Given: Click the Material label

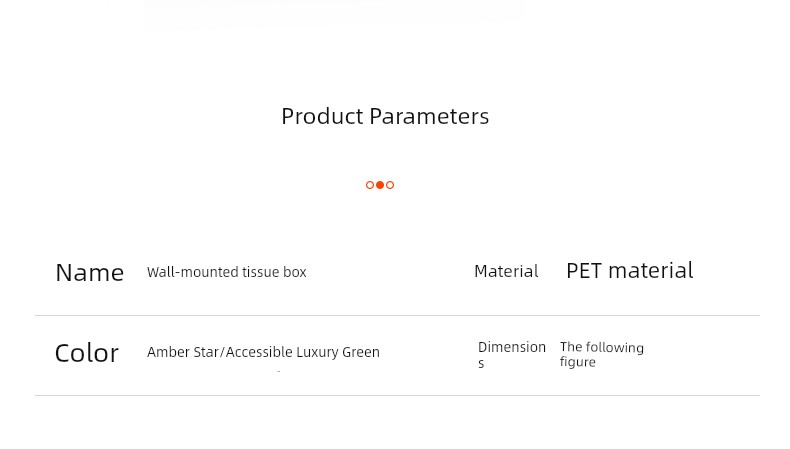Looking at the screenshot, I should 506,271.
